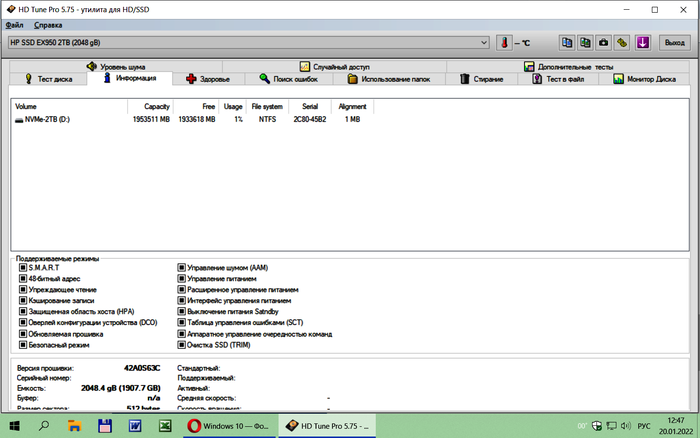This screenshot has width=700, height=438.
Task: Switch to the Уровень шума tab
Action: (116, 67)
